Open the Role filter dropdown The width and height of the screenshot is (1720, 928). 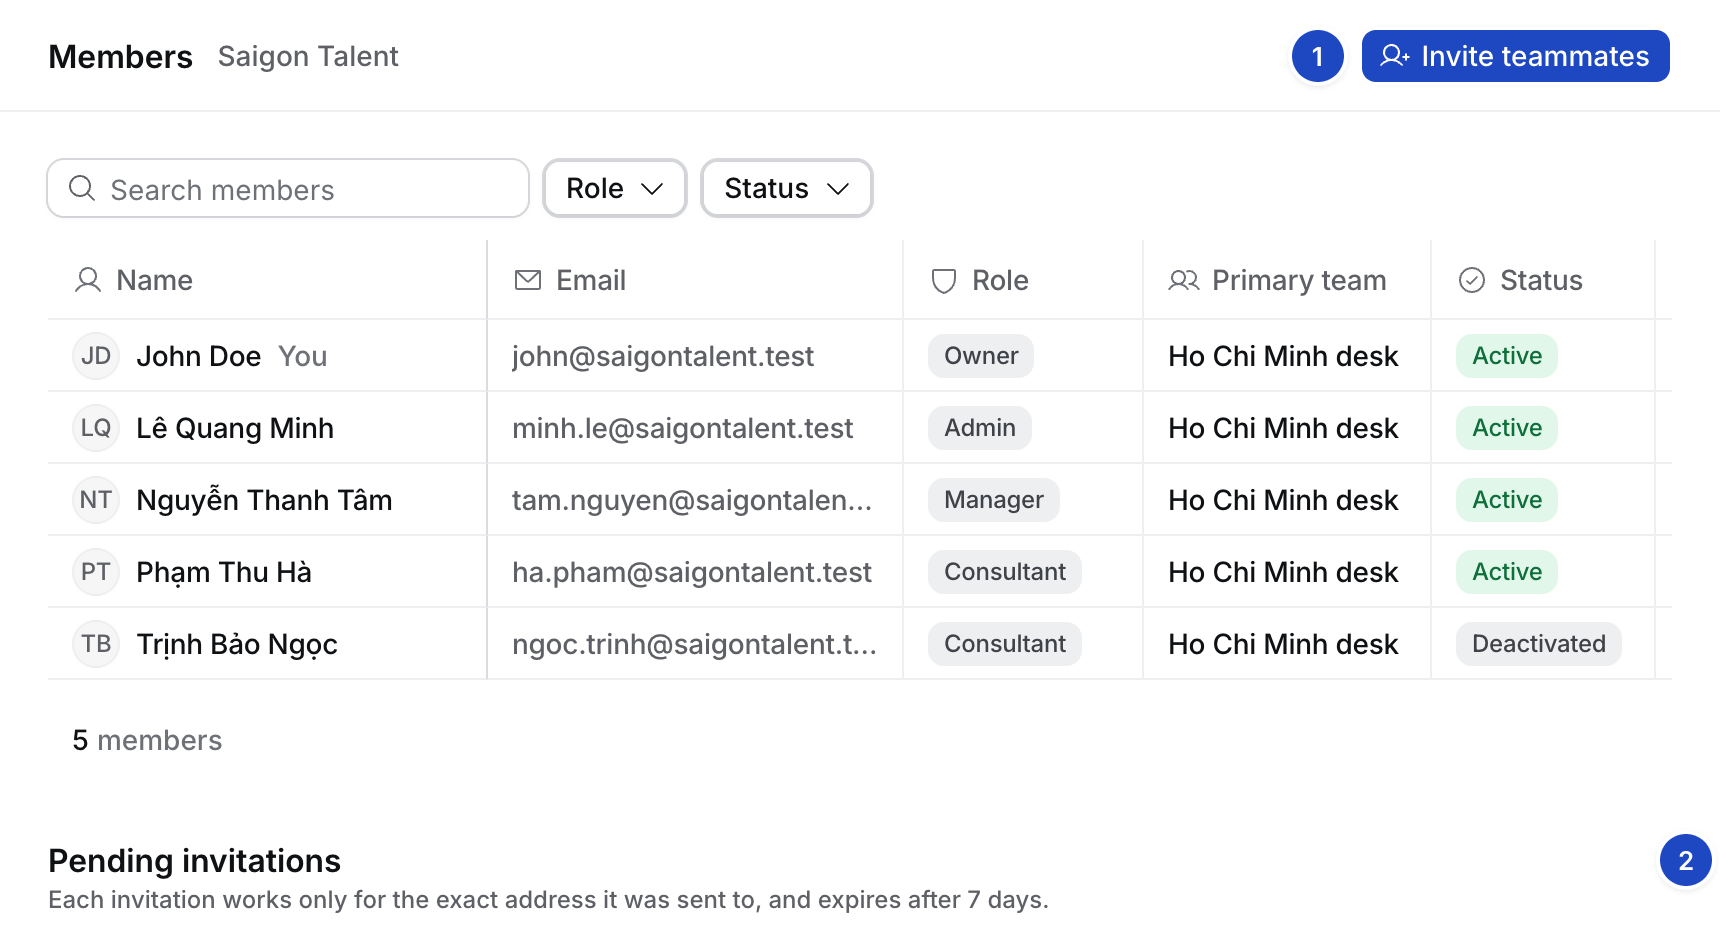[x=614, y=188]
